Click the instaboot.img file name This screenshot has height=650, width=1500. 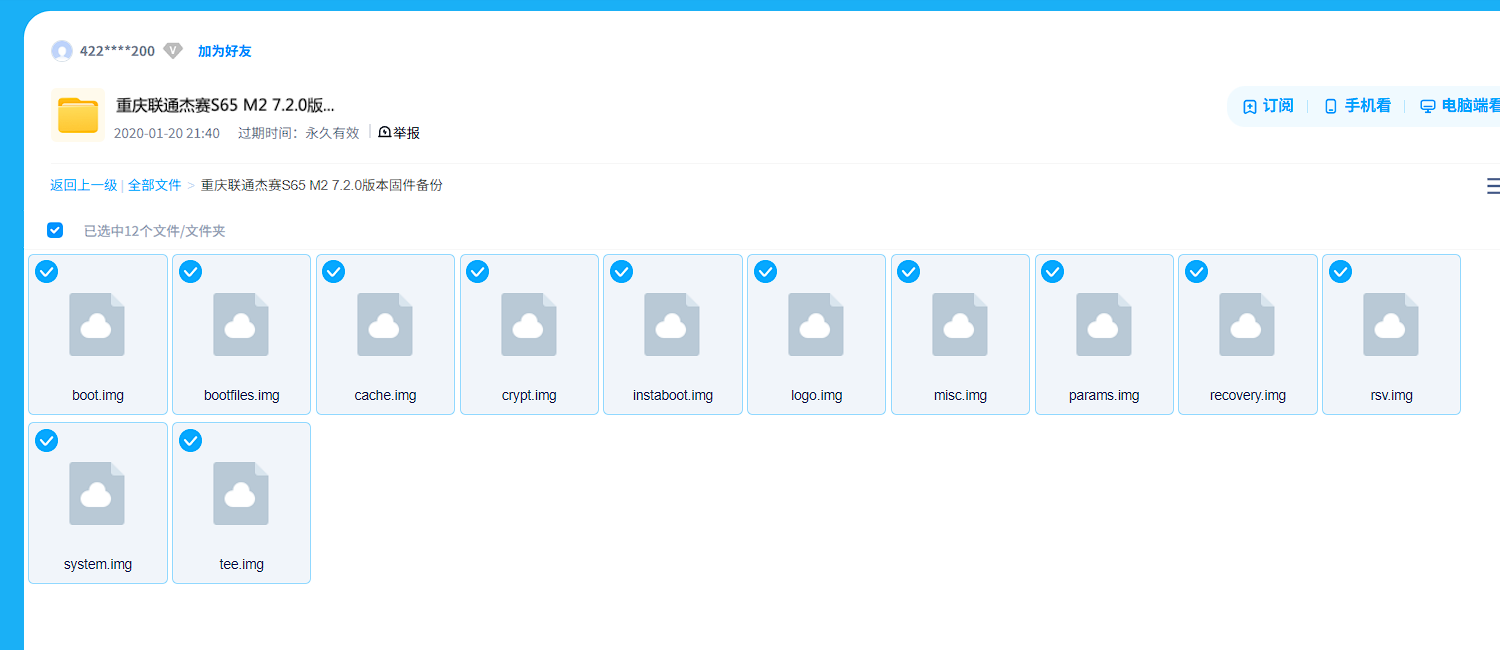tap(673, 395)
